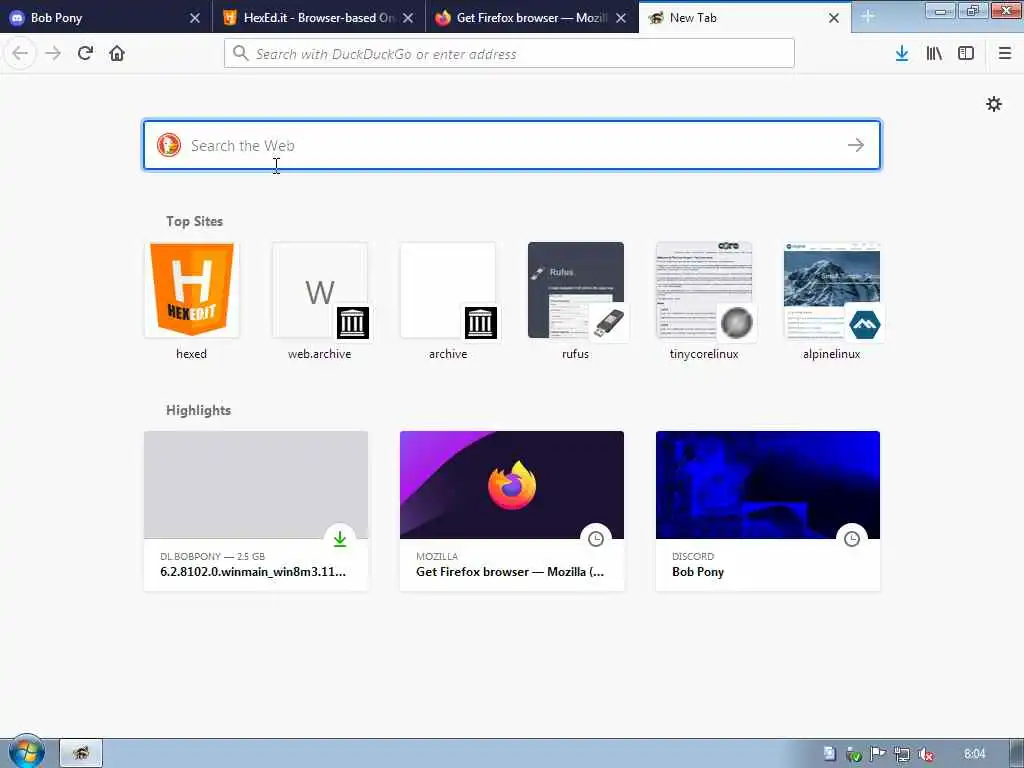
Task: Open the Windows Start menu
Action: (x=26, y=752)
